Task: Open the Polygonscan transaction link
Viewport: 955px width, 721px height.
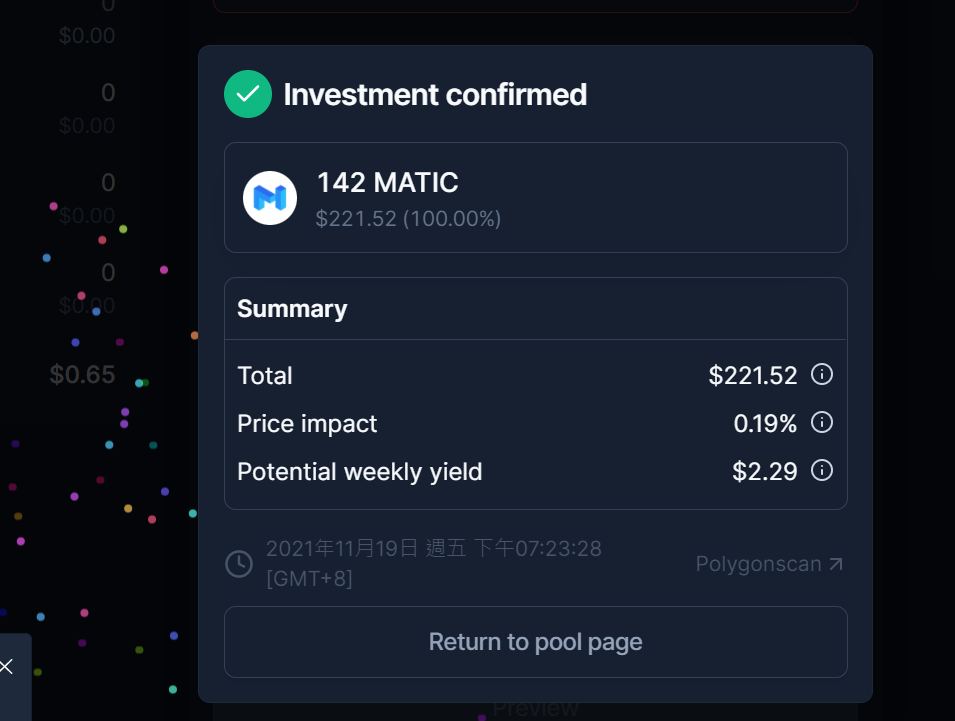Action: (x=769, y=564)
